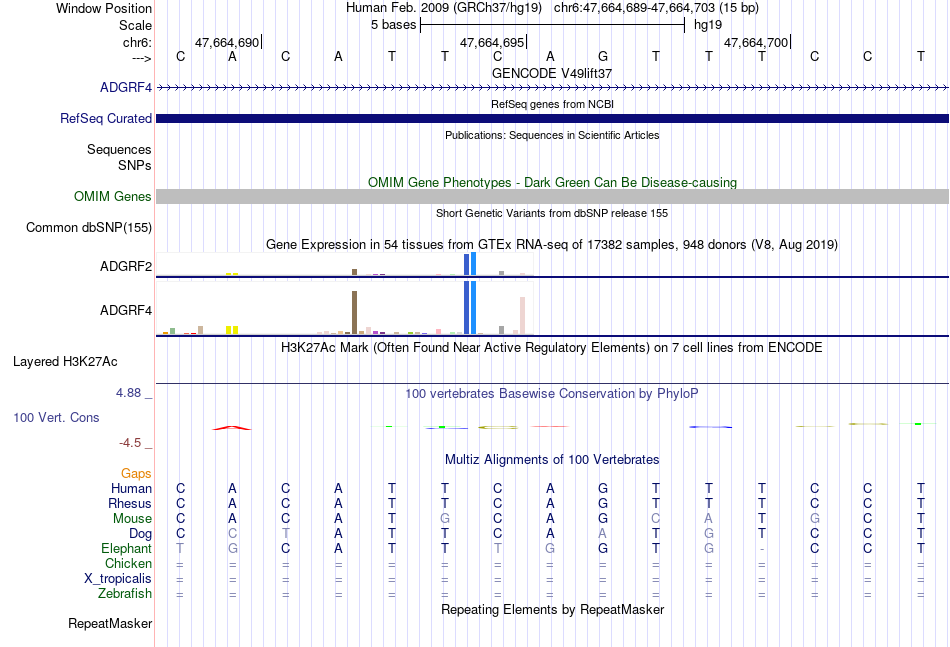This screenshot has width=950, height=647.
Task: Click the Zebrafish alignment row label
Action: tap(125, 593)
